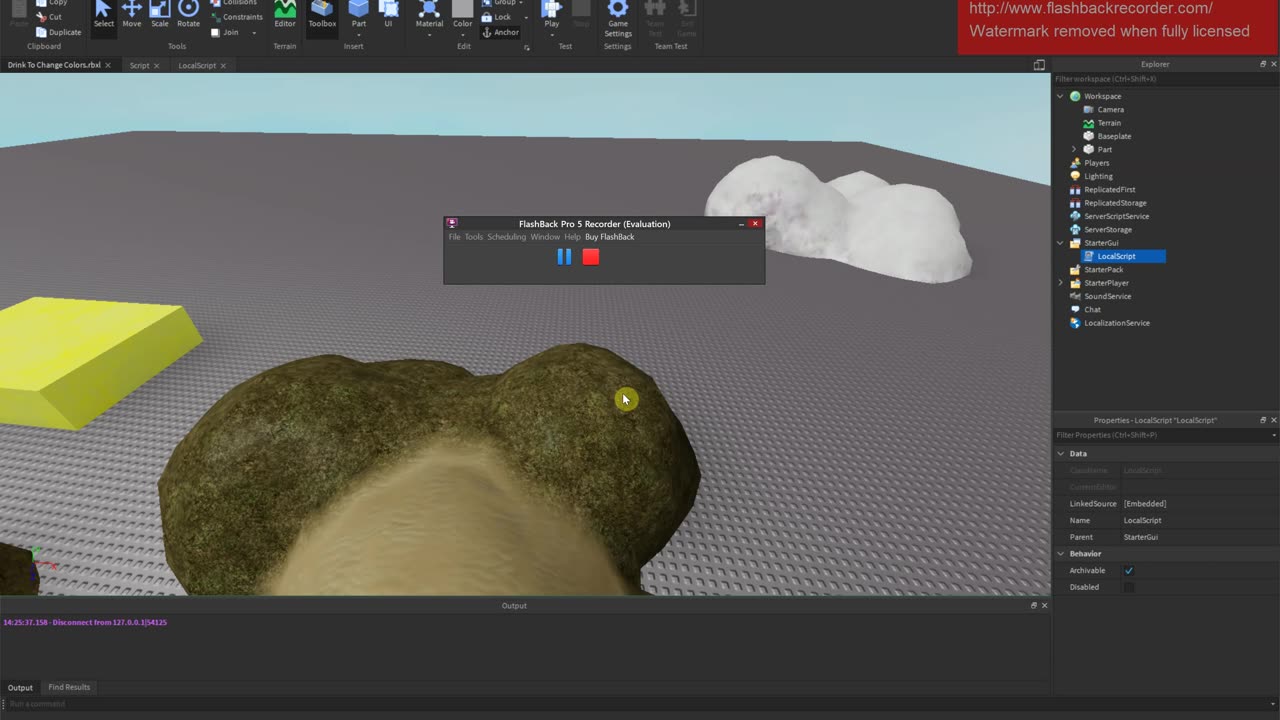
Task: Activate the Rotate tool
Action: coord(188,14)
